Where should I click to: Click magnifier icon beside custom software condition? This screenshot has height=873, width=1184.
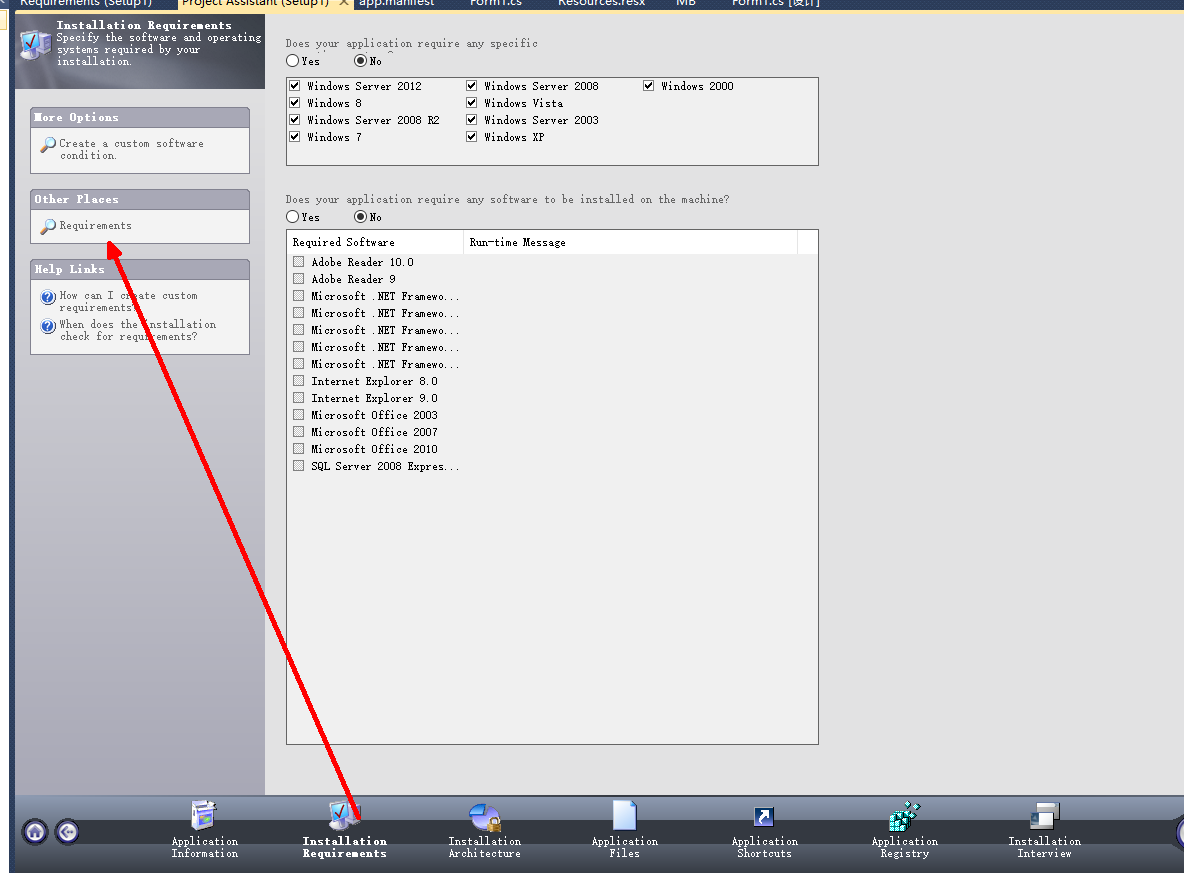coord(48,144)
